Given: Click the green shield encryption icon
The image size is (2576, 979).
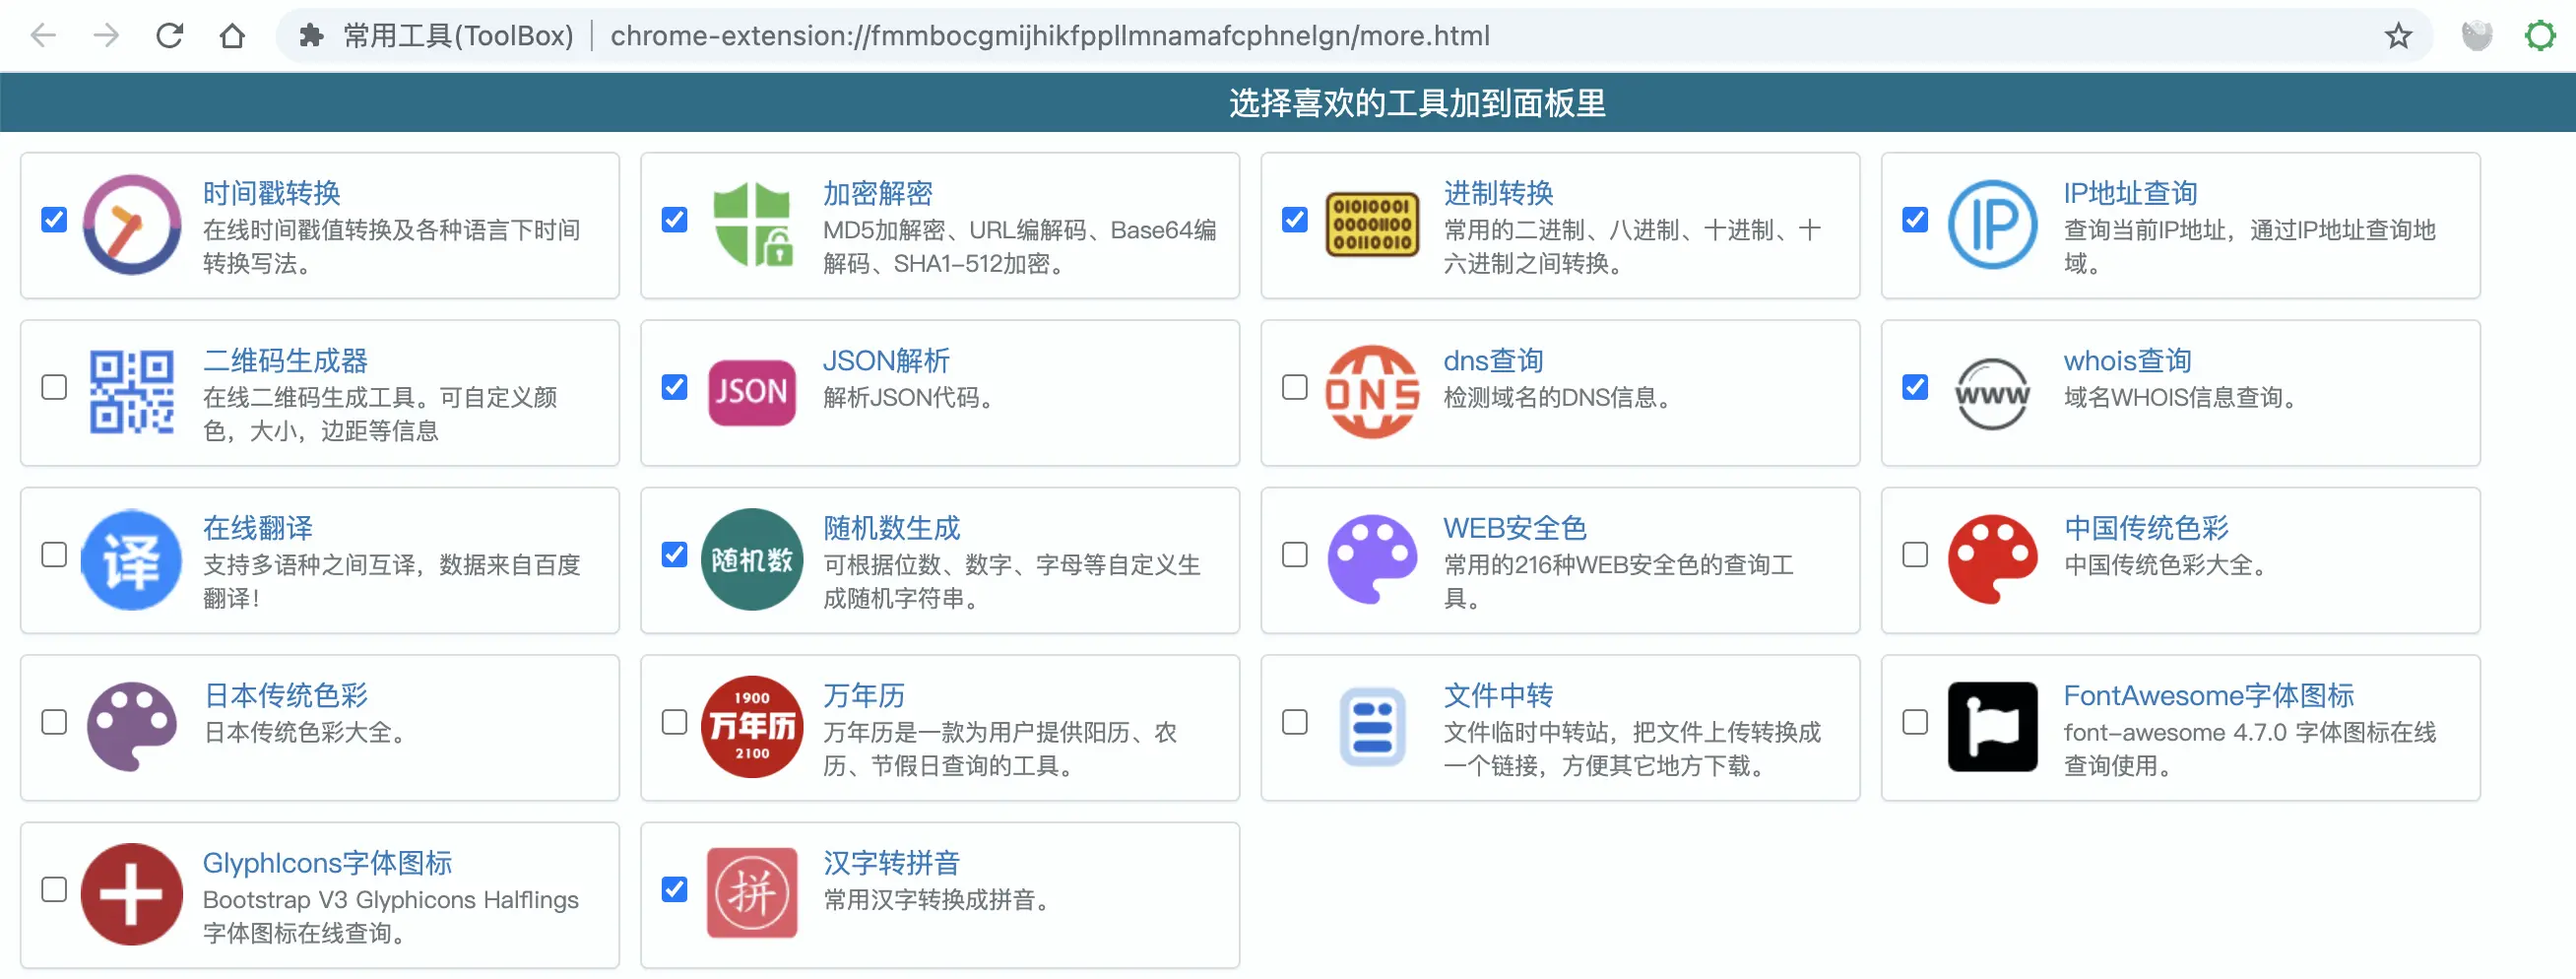Looking at the screenshot, I should pos(752,225).
